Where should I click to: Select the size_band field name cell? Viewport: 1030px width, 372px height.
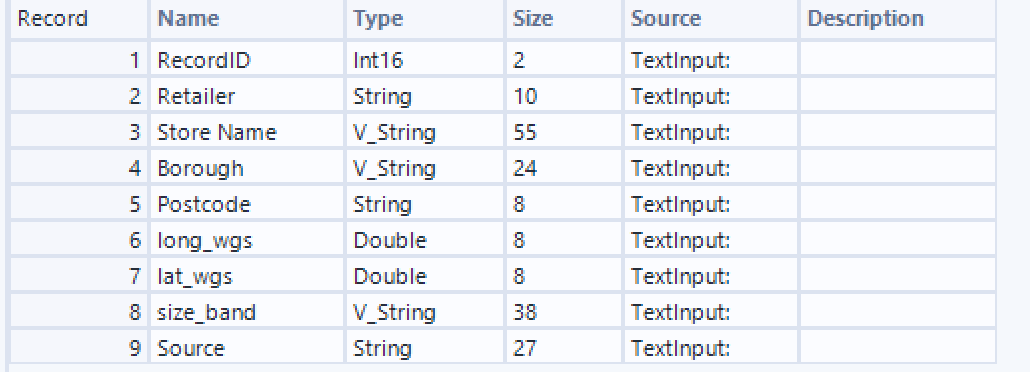coord(247,312)
